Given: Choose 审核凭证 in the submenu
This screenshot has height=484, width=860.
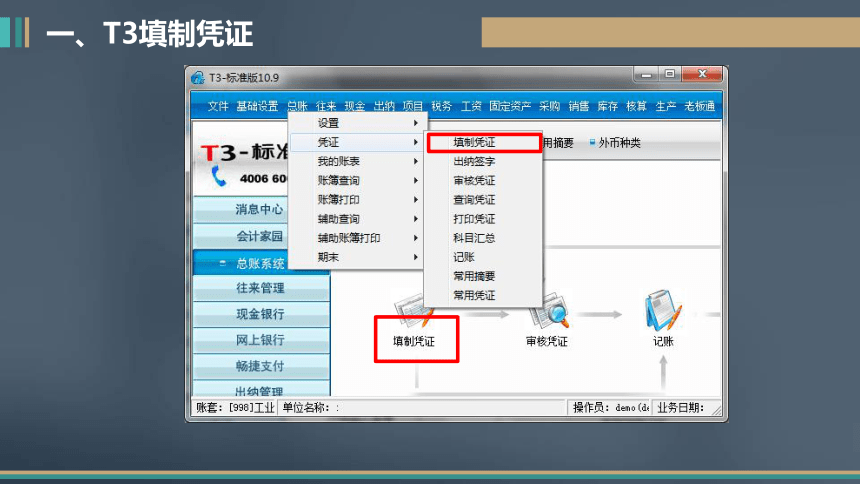Looking at the screenshot, I should coord(484,181).
